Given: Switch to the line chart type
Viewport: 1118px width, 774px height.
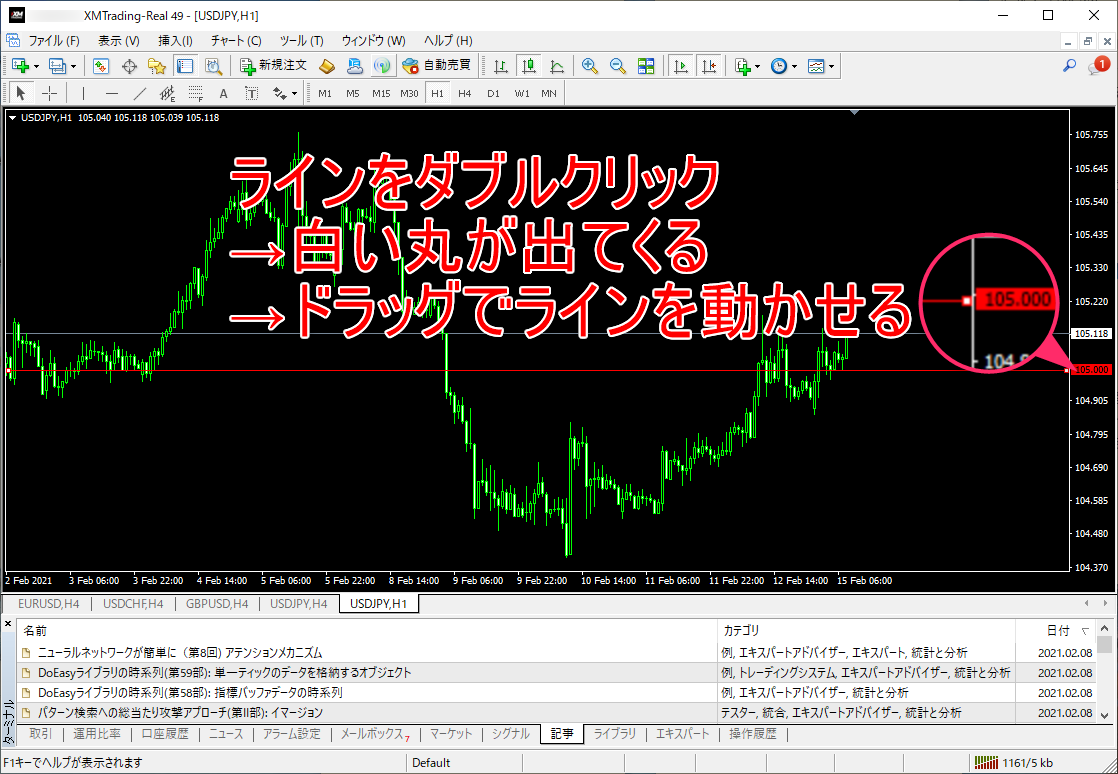Looking at the screenshot, I should click(x=557, y=66).
